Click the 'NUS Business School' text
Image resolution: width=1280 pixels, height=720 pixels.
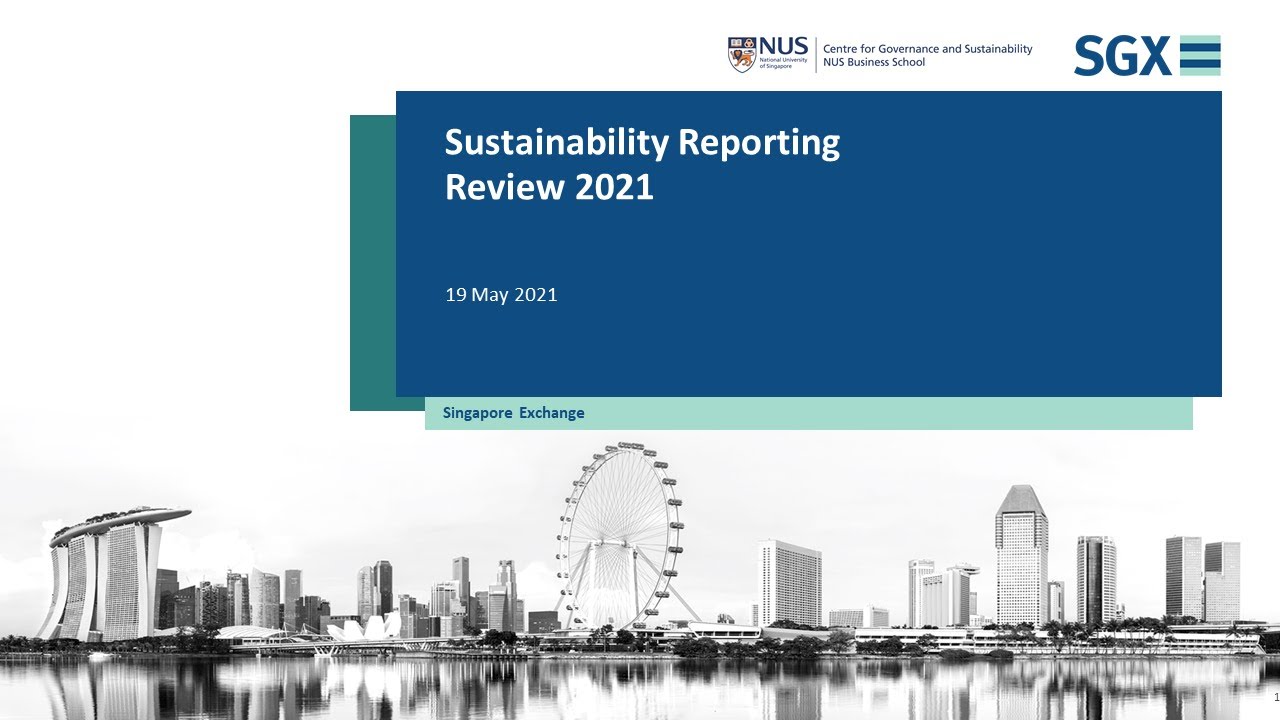pos(874,62)
